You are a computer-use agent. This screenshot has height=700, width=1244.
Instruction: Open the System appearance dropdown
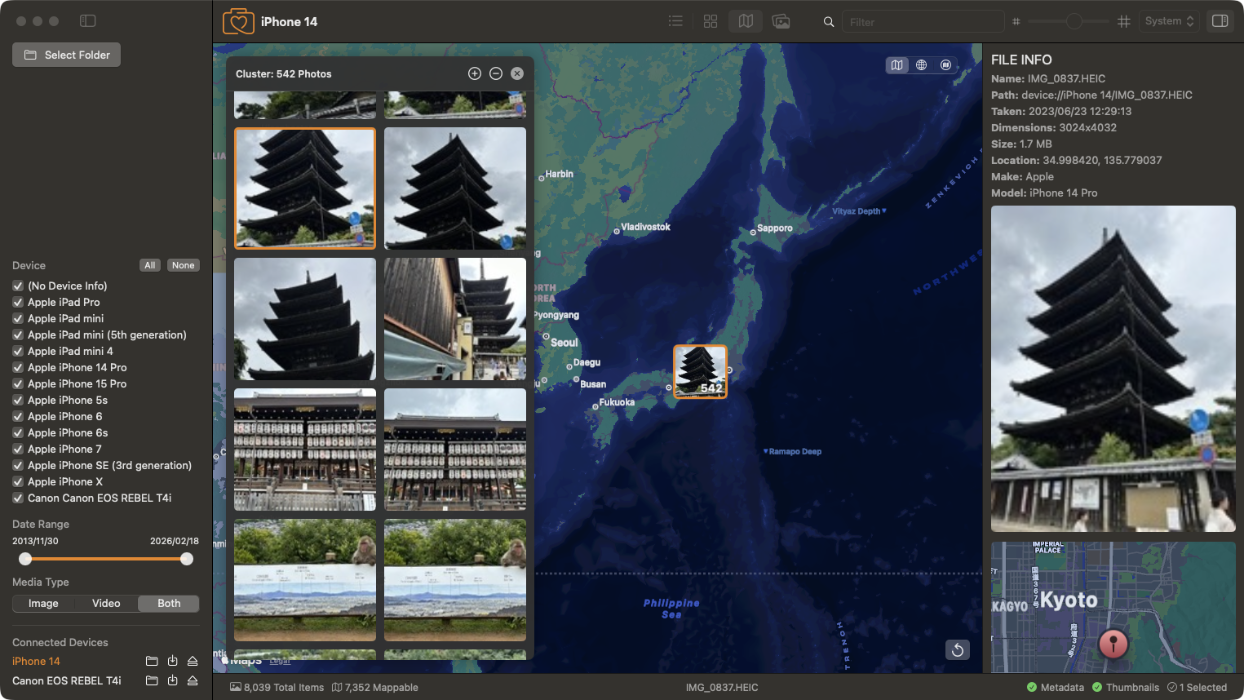[x=1169, y=20]
